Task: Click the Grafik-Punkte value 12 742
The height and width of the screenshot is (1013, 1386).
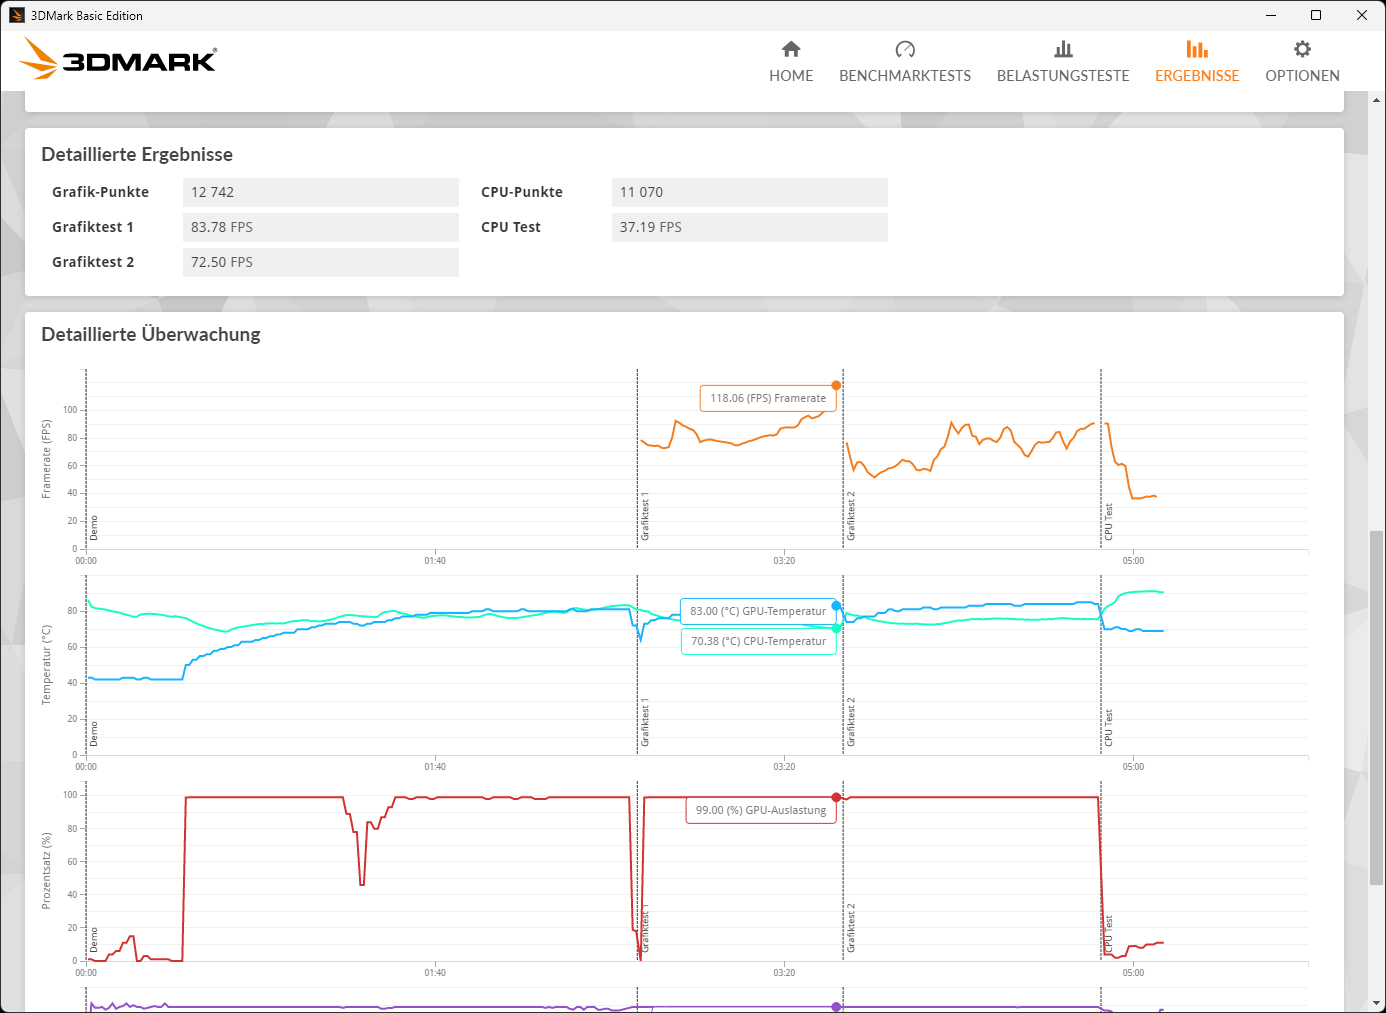Action: click(320, 192)
